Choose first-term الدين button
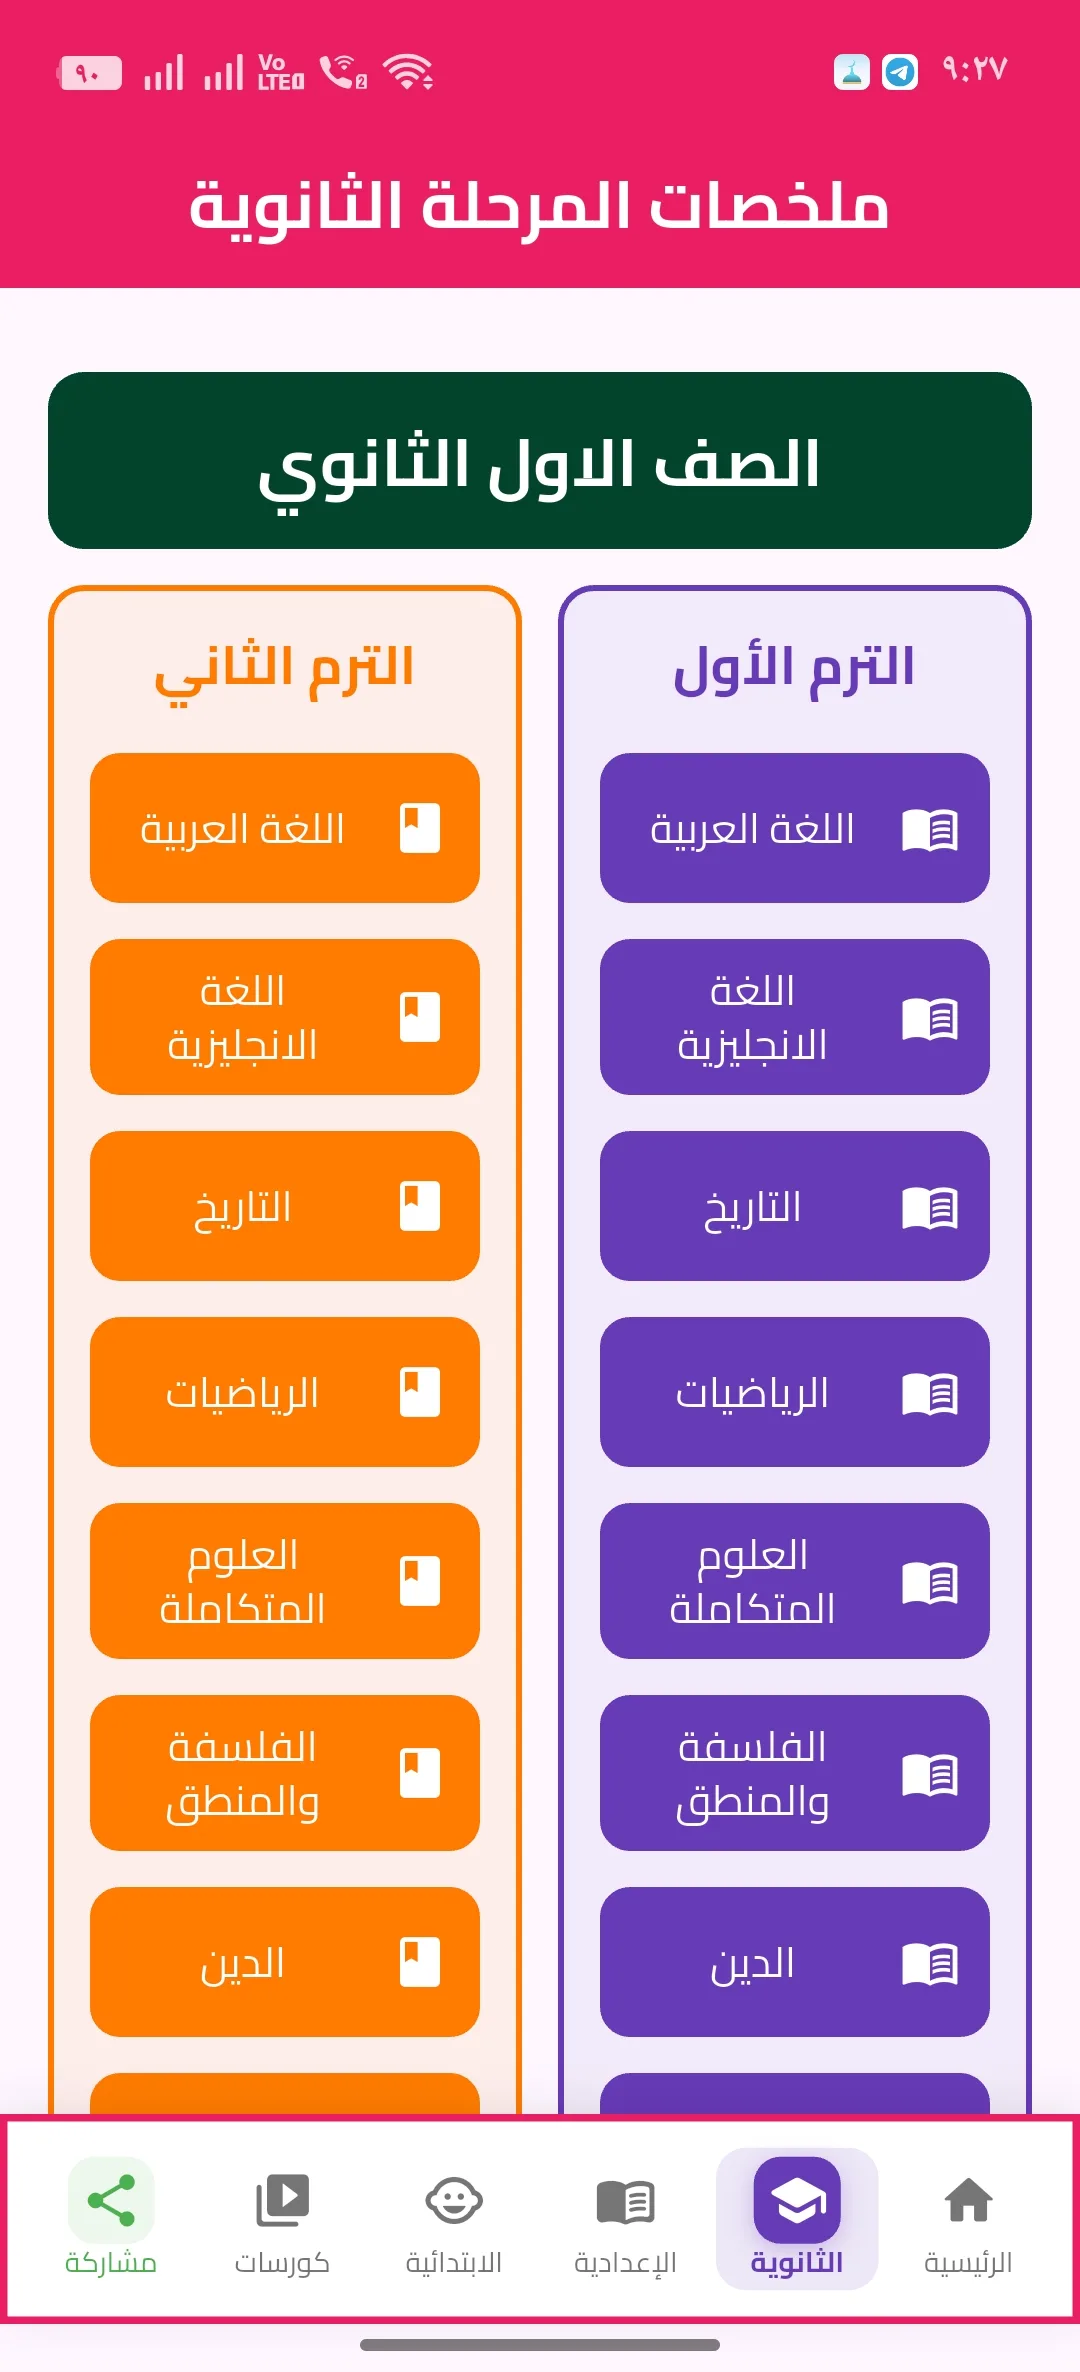 point(795,1962)
